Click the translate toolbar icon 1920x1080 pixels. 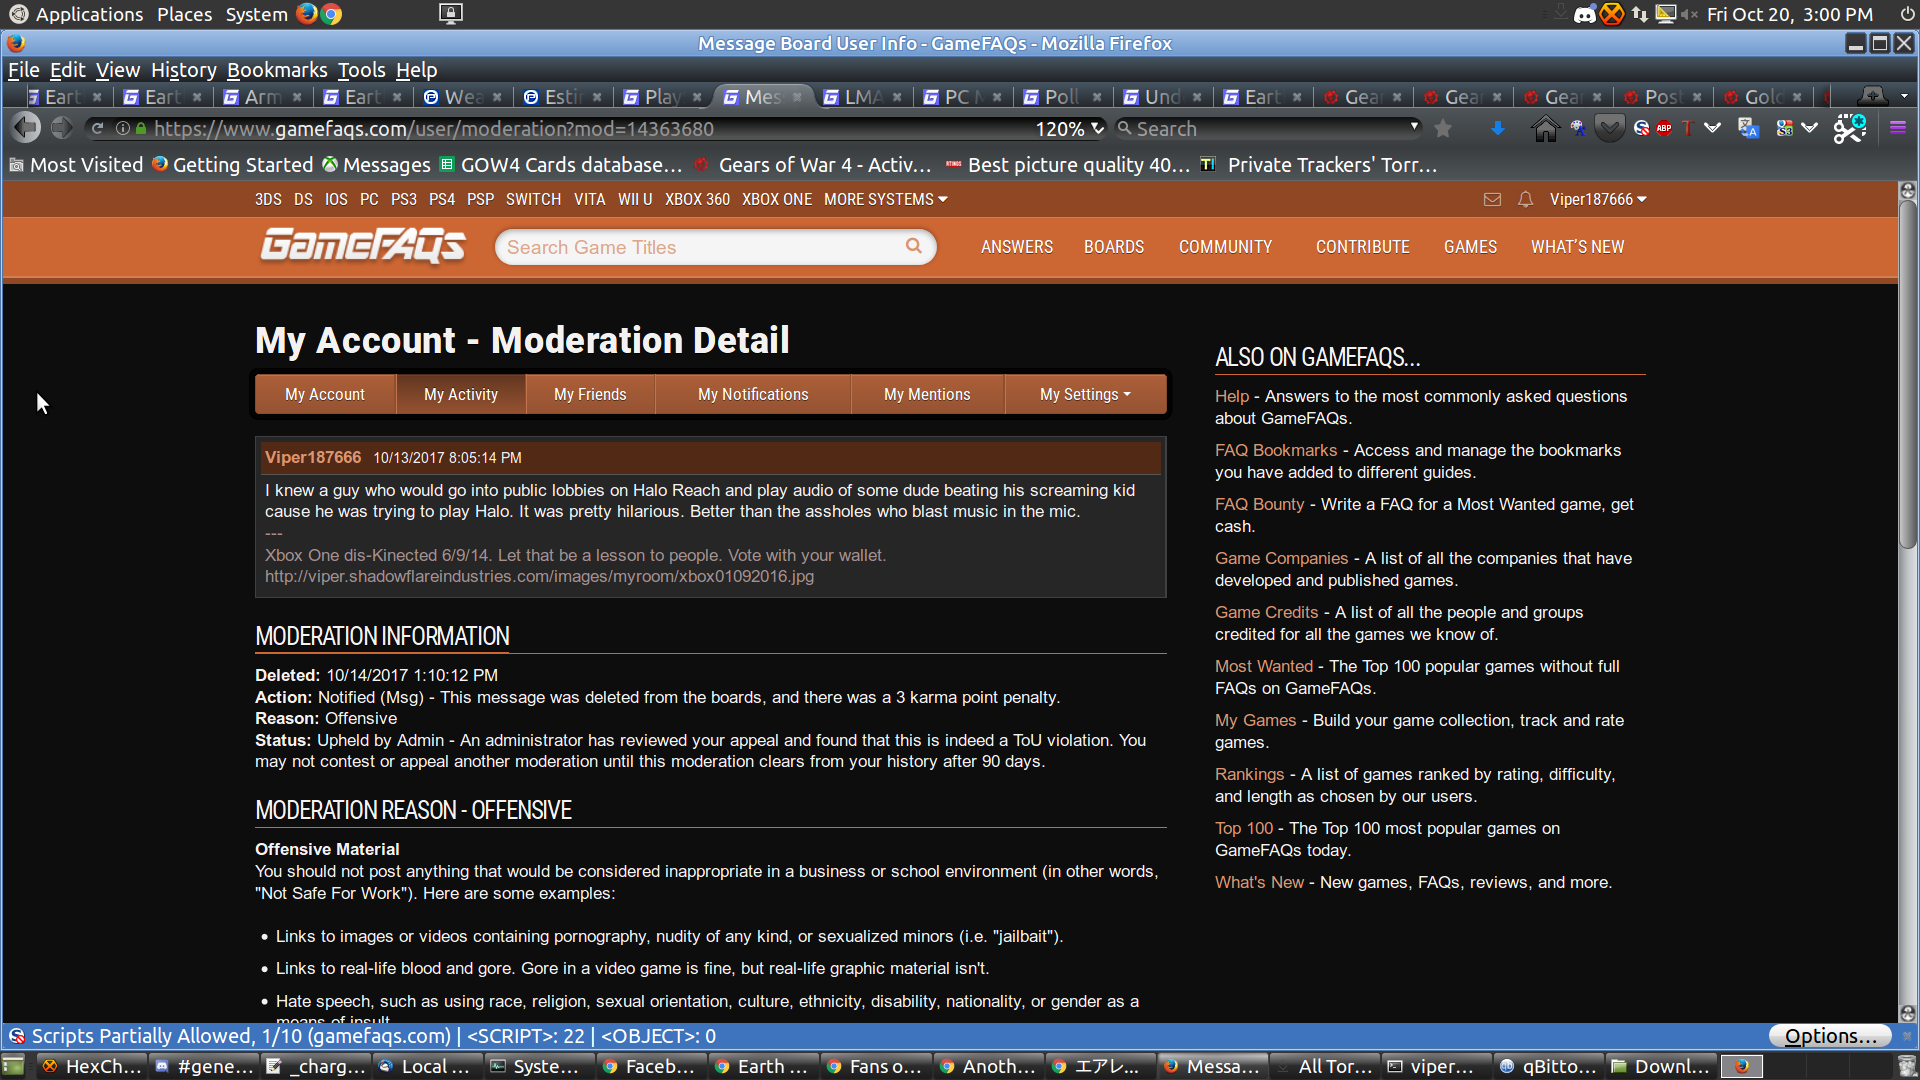(1748, 128)
